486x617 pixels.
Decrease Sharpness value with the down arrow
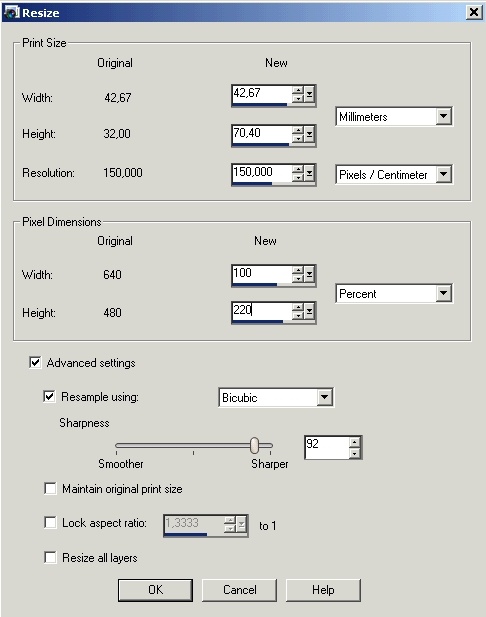355,453
